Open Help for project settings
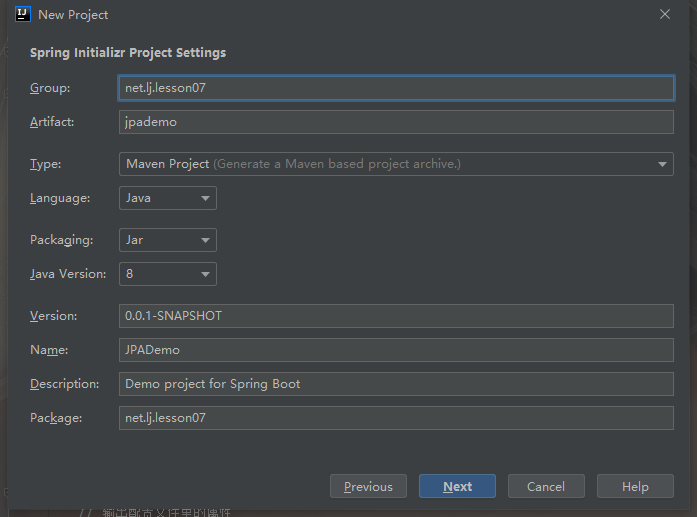Screen dimensions: 697x517 tap(635, 486)
